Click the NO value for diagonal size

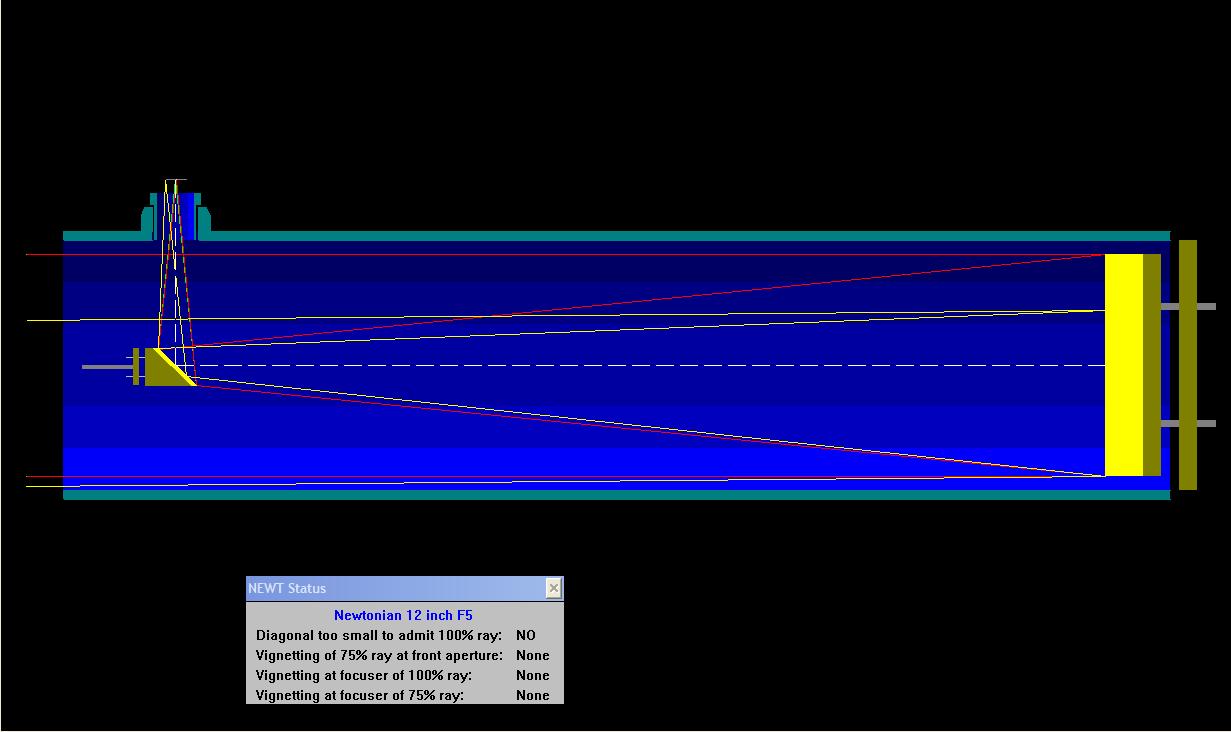coord(525,636)
